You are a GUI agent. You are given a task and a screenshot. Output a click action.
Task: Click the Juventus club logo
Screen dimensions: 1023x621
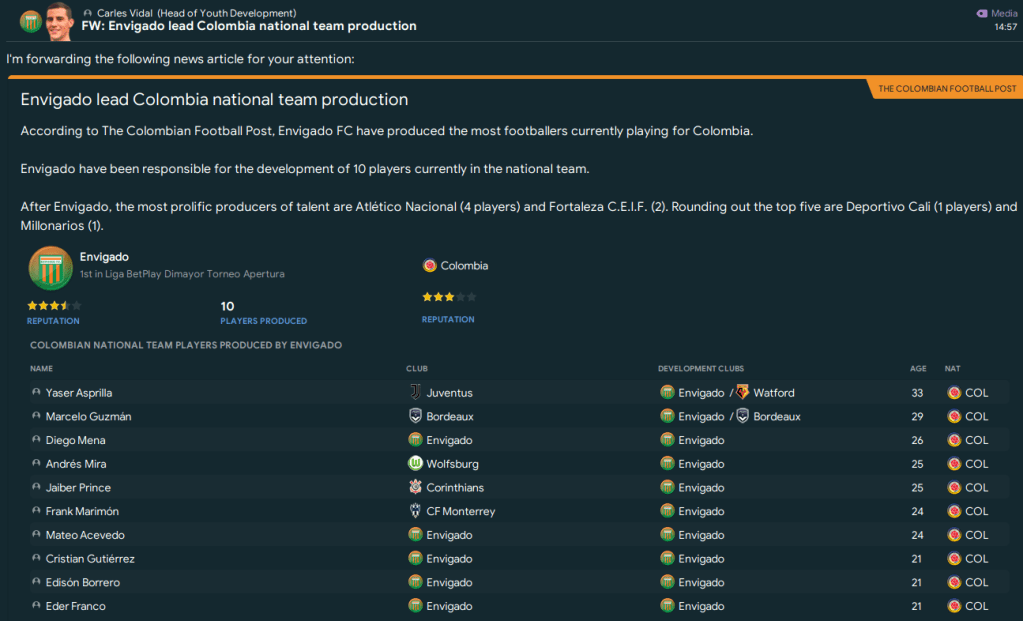pyautogui.click(x=416, y=393)
